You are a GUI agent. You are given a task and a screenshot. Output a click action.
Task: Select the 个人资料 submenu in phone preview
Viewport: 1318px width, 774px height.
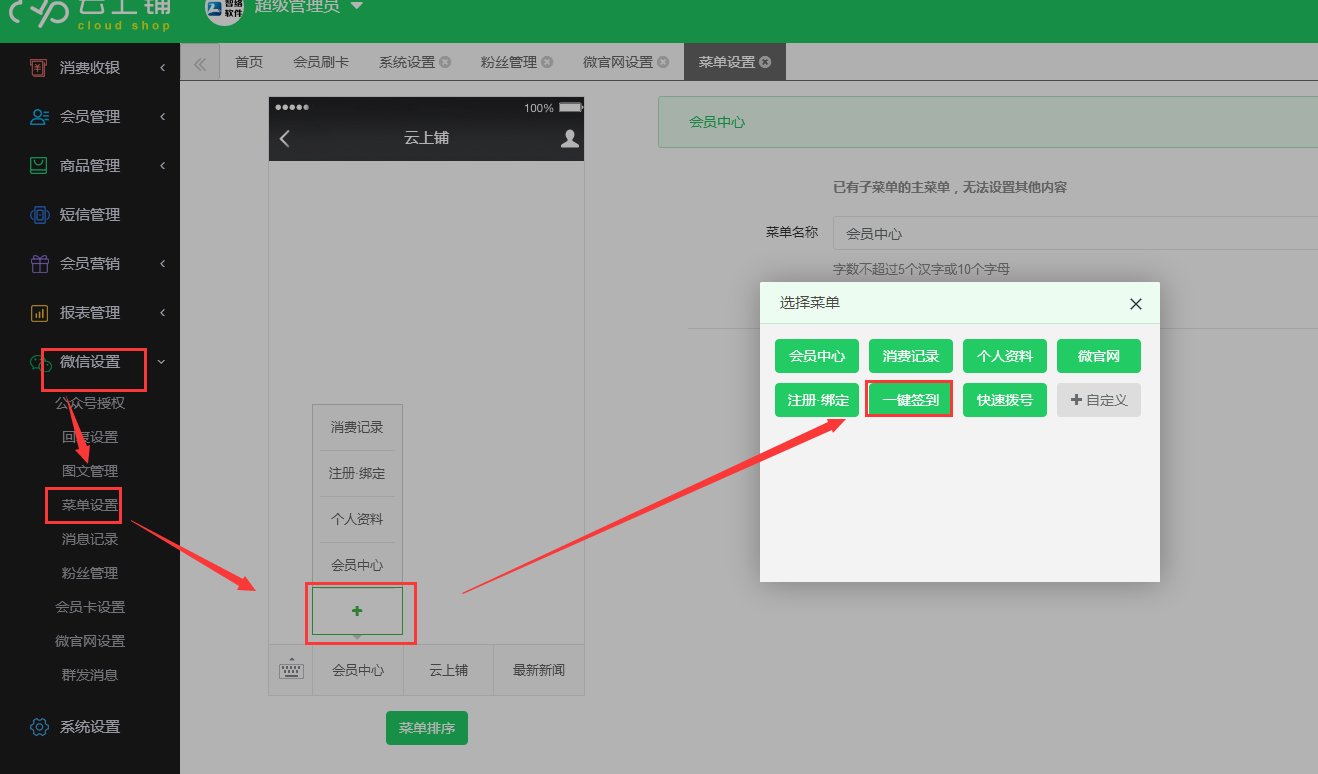point(357,519)
